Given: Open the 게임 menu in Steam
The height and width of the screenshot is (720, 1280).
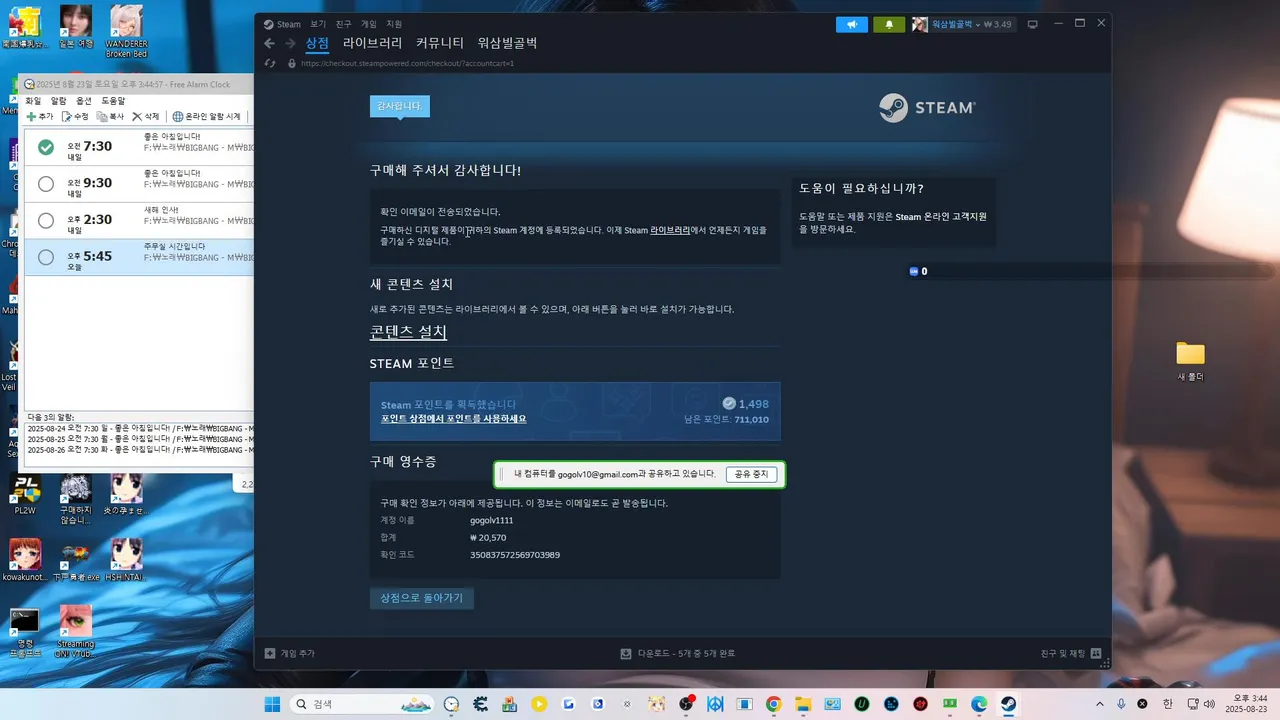Looking at the screenshot, I should pos(369,24).
